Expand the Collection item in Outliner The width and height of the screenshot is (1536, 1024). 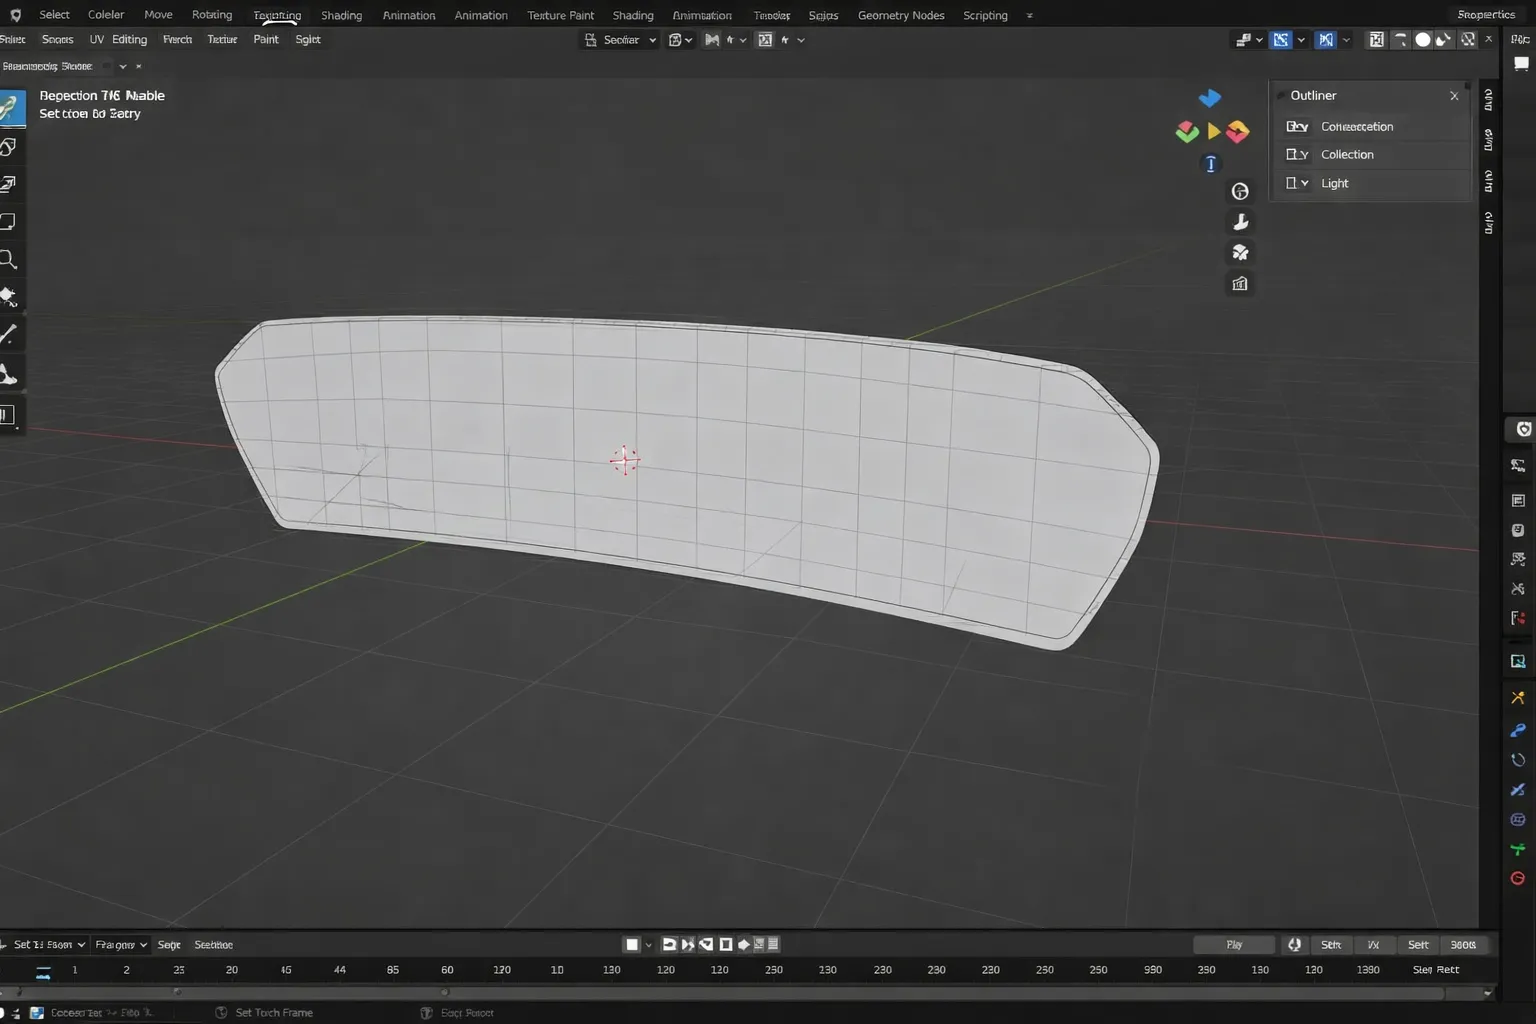coord(1304,155)
